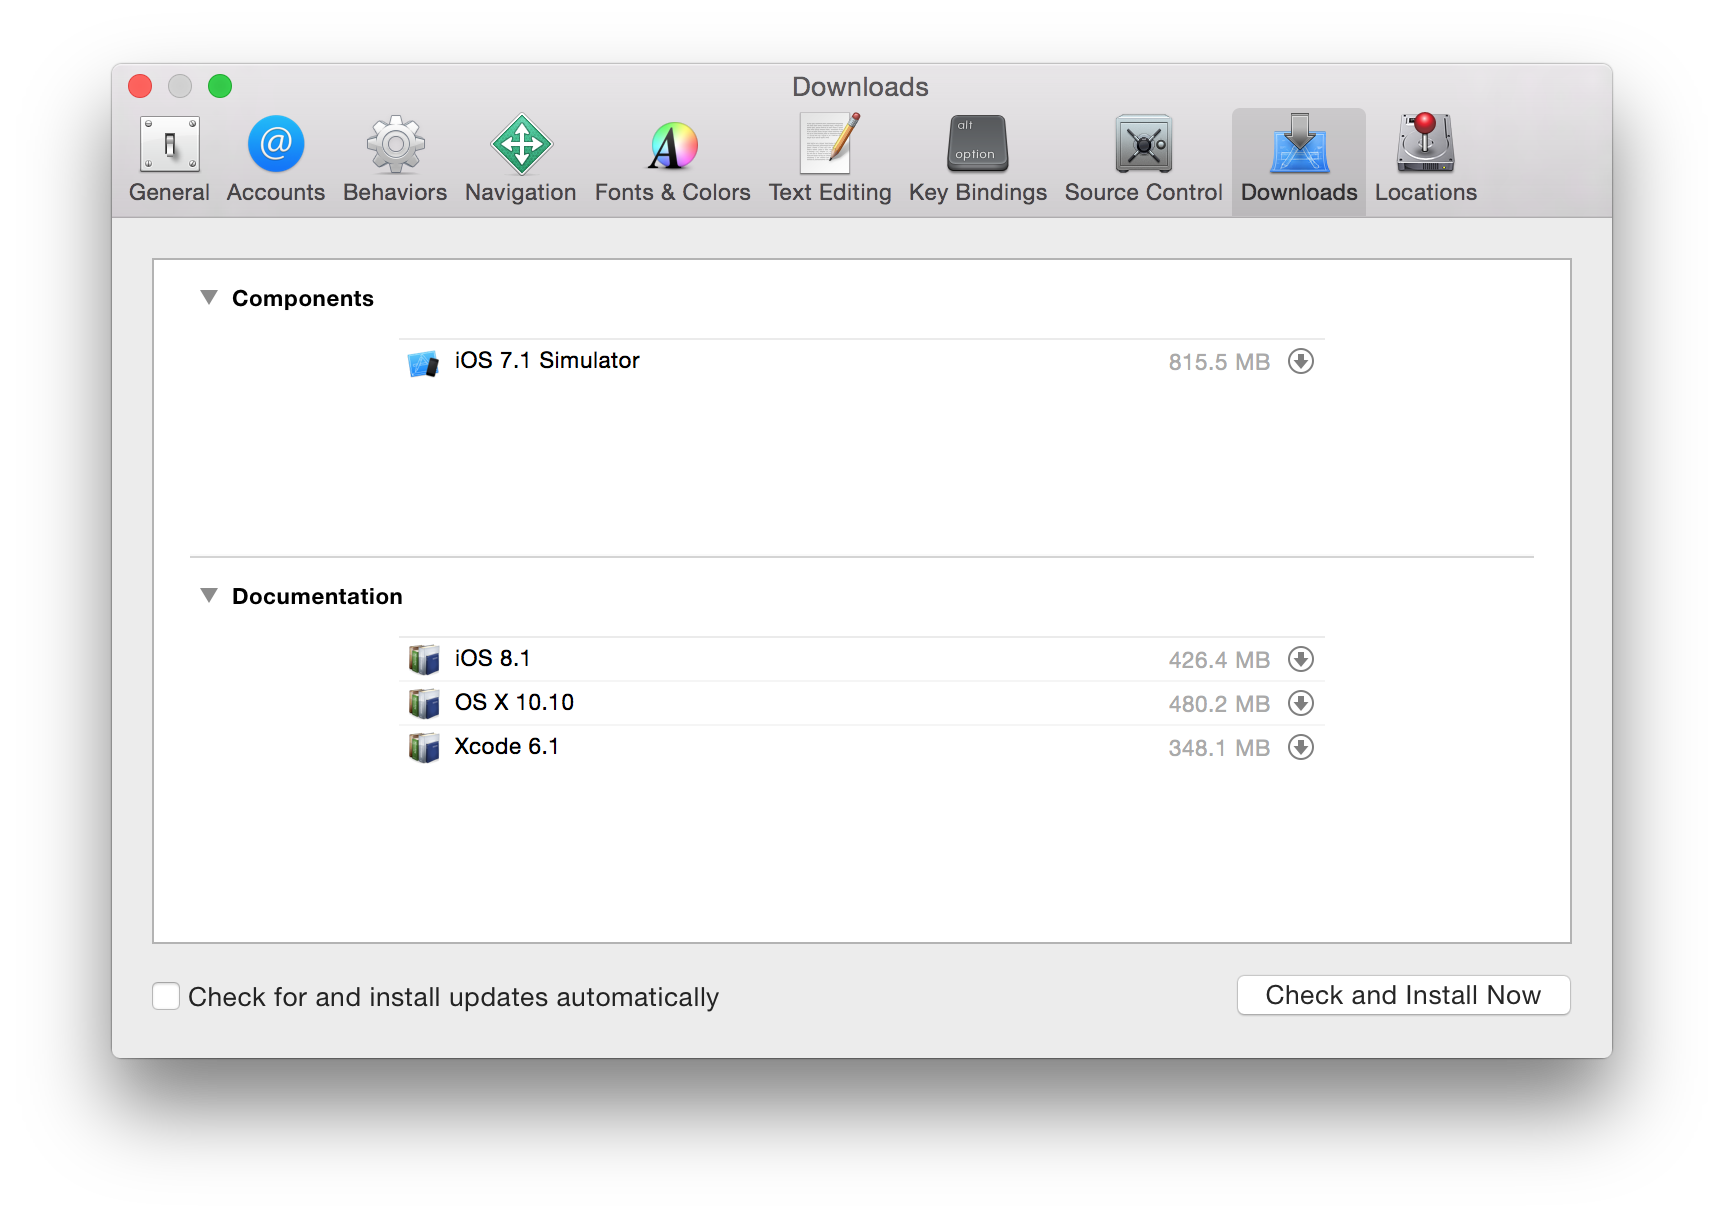This screenshot has height=1218, width=1724.
Task: Close the Downloads preferences window
Action: pos(140,86)
